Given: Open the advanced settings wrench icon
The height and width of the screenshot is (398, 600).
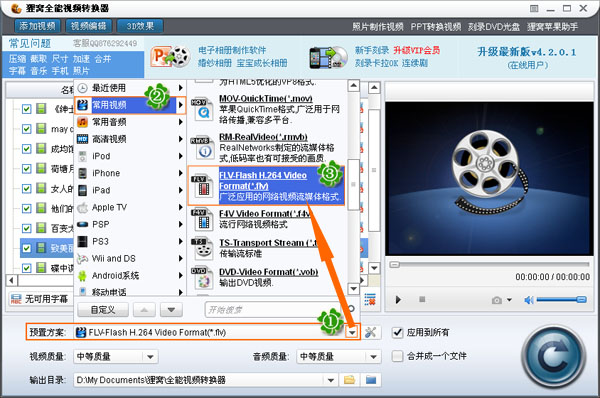Looking at the screenshot, I should [370, 332].
